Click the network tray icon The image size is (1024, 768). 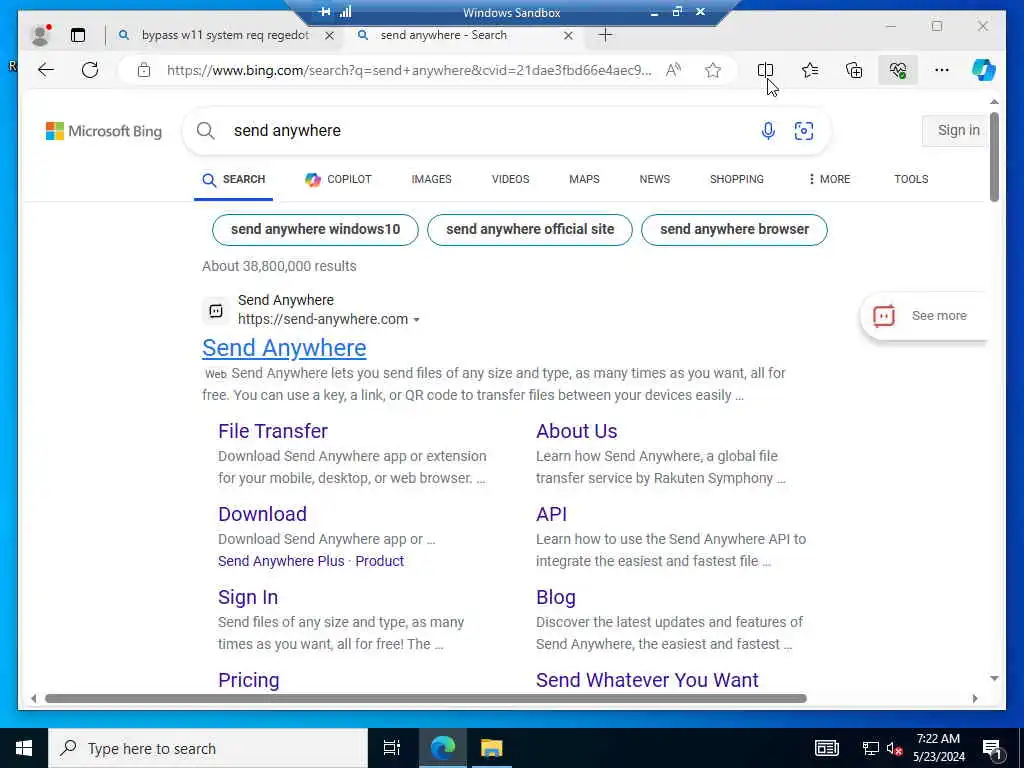pyautogui.click(x=871, y=748)
